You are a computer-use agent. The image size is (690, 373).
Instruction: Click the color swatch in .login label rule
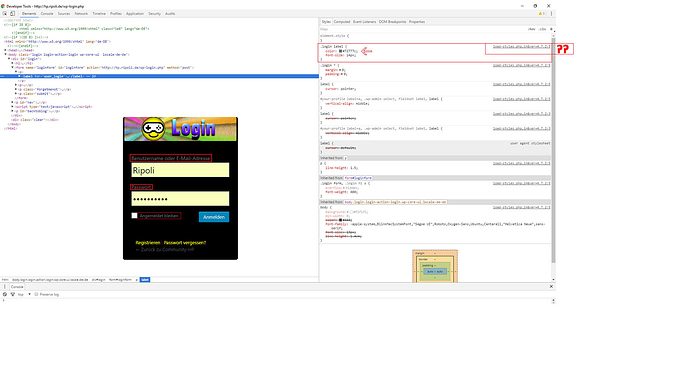tap(341, 51)
